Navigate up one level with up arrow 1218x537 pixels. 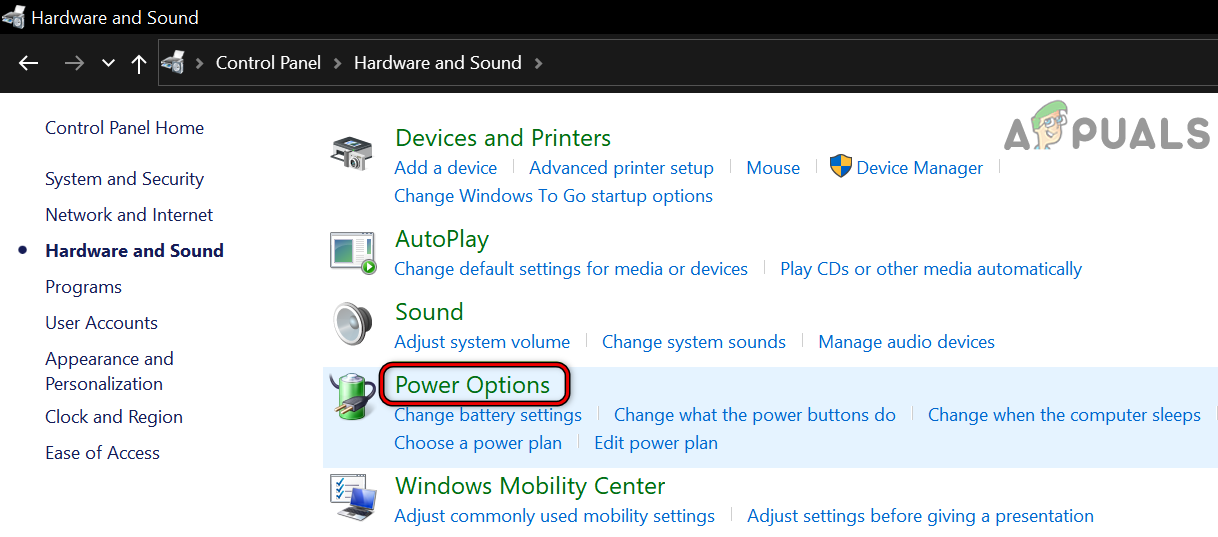click(x=139, y=63)
